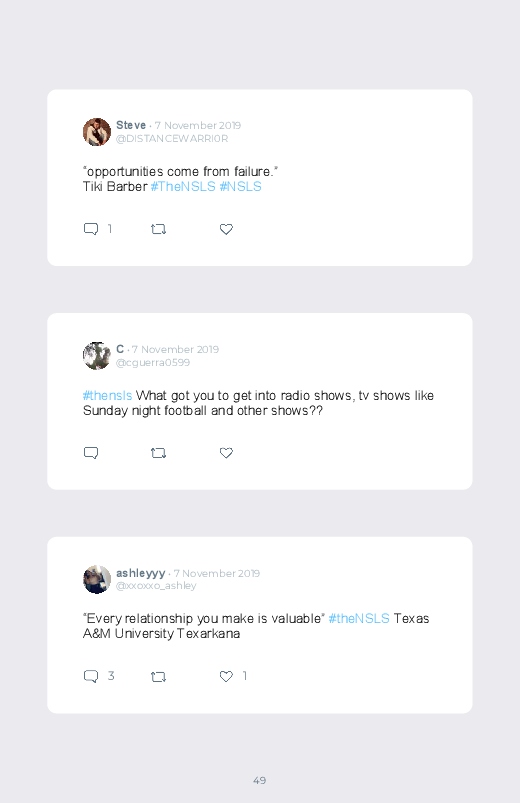Viewport: 520px width, 803px height.
Task: Reply to C's radio shows question
Action: (x=91, y=453)
